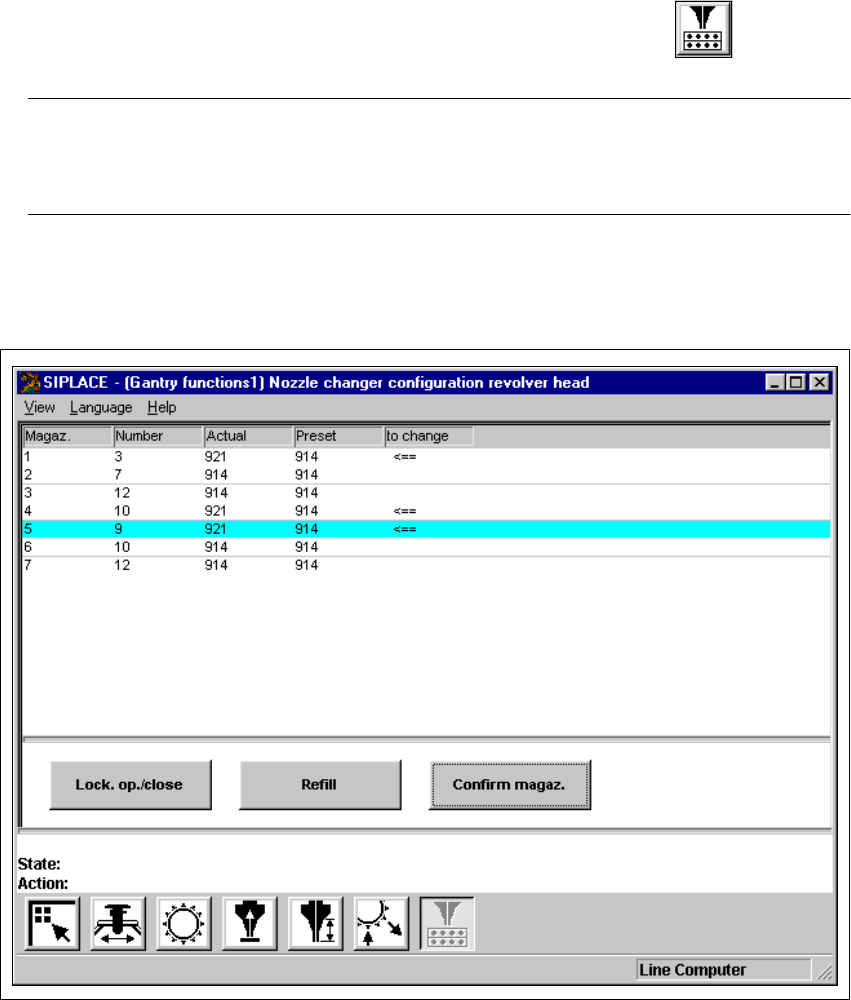Maximize the SIPLACE window
This screenshot has height=1000, width=851.
[797, 382]
